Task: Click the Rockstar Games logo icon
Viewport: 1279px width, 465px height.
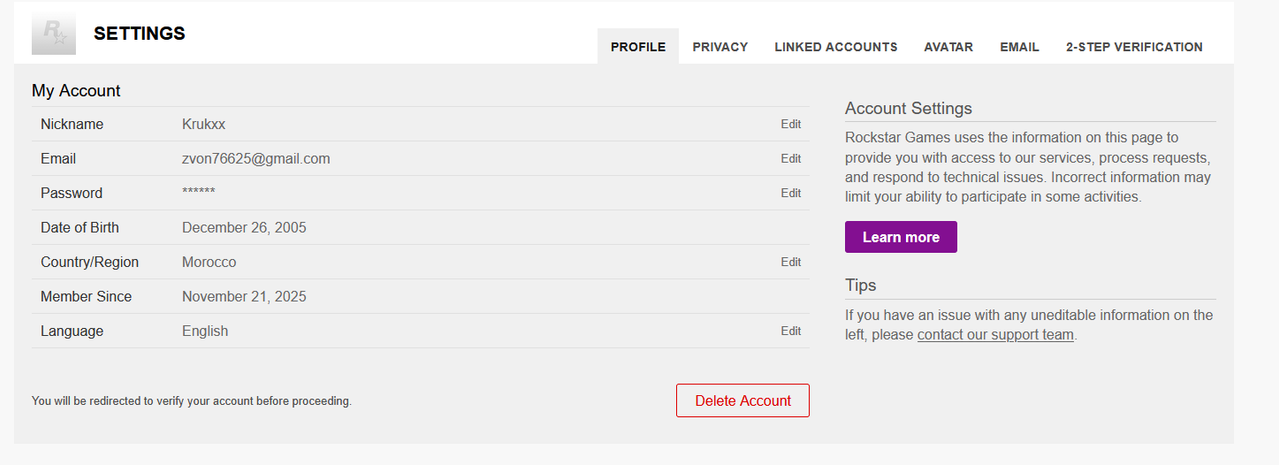Action: 53,35
